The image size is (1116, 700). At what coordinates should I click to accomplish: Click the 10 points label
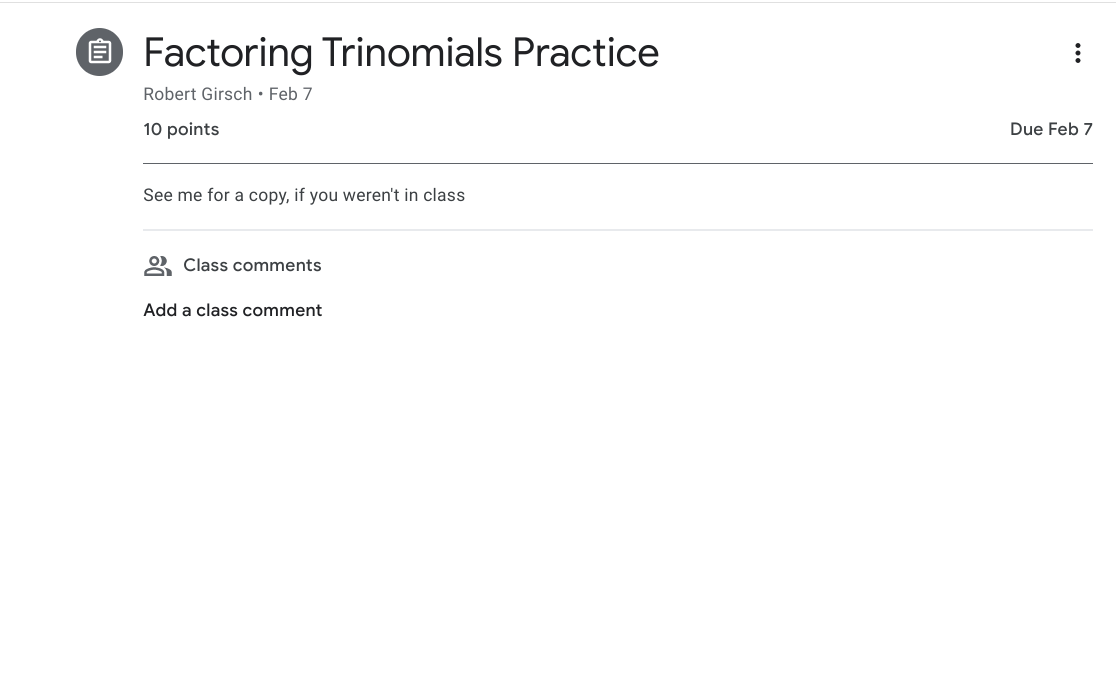tap(181, 129)
